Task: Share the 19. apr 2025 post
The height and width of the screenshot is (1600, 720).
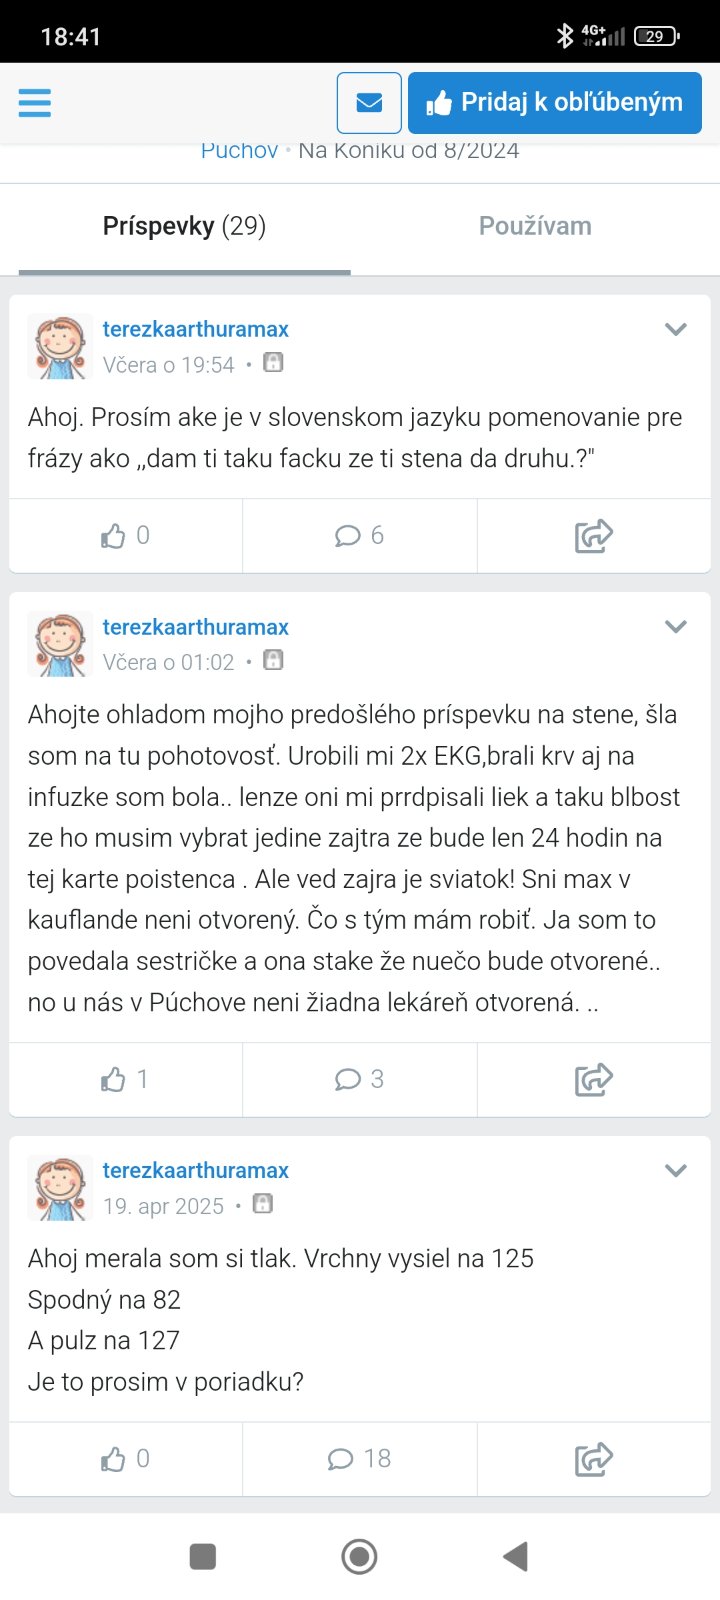Action: [x=593, y=1459]
